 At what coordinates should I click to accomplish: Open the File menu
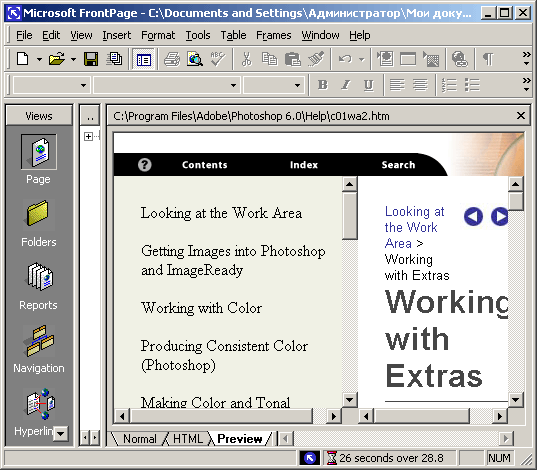24,35
